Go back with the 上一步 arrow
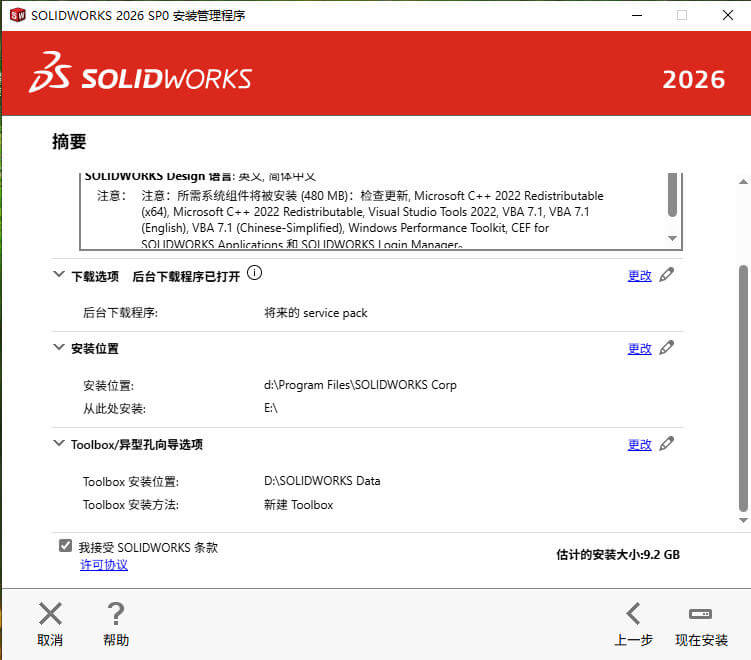The image size is (751, 660). click(633, 614)
